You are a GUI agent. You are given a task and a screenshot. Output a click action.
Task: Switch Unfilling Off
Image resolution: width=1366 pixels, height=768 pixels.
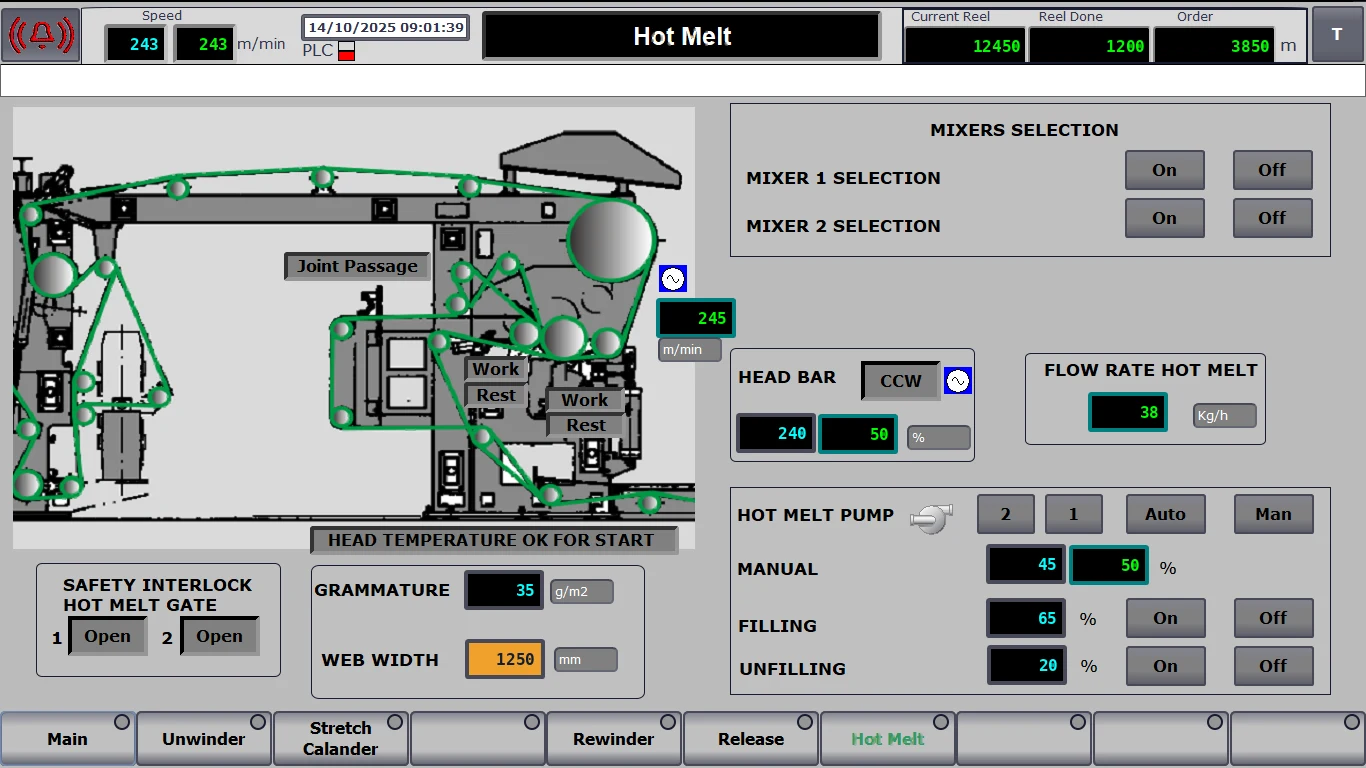1274,666
